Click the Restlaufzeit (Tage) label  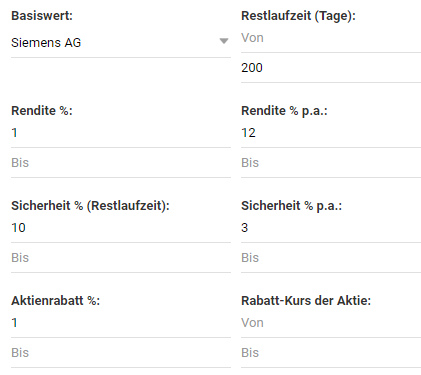[298, 16]
